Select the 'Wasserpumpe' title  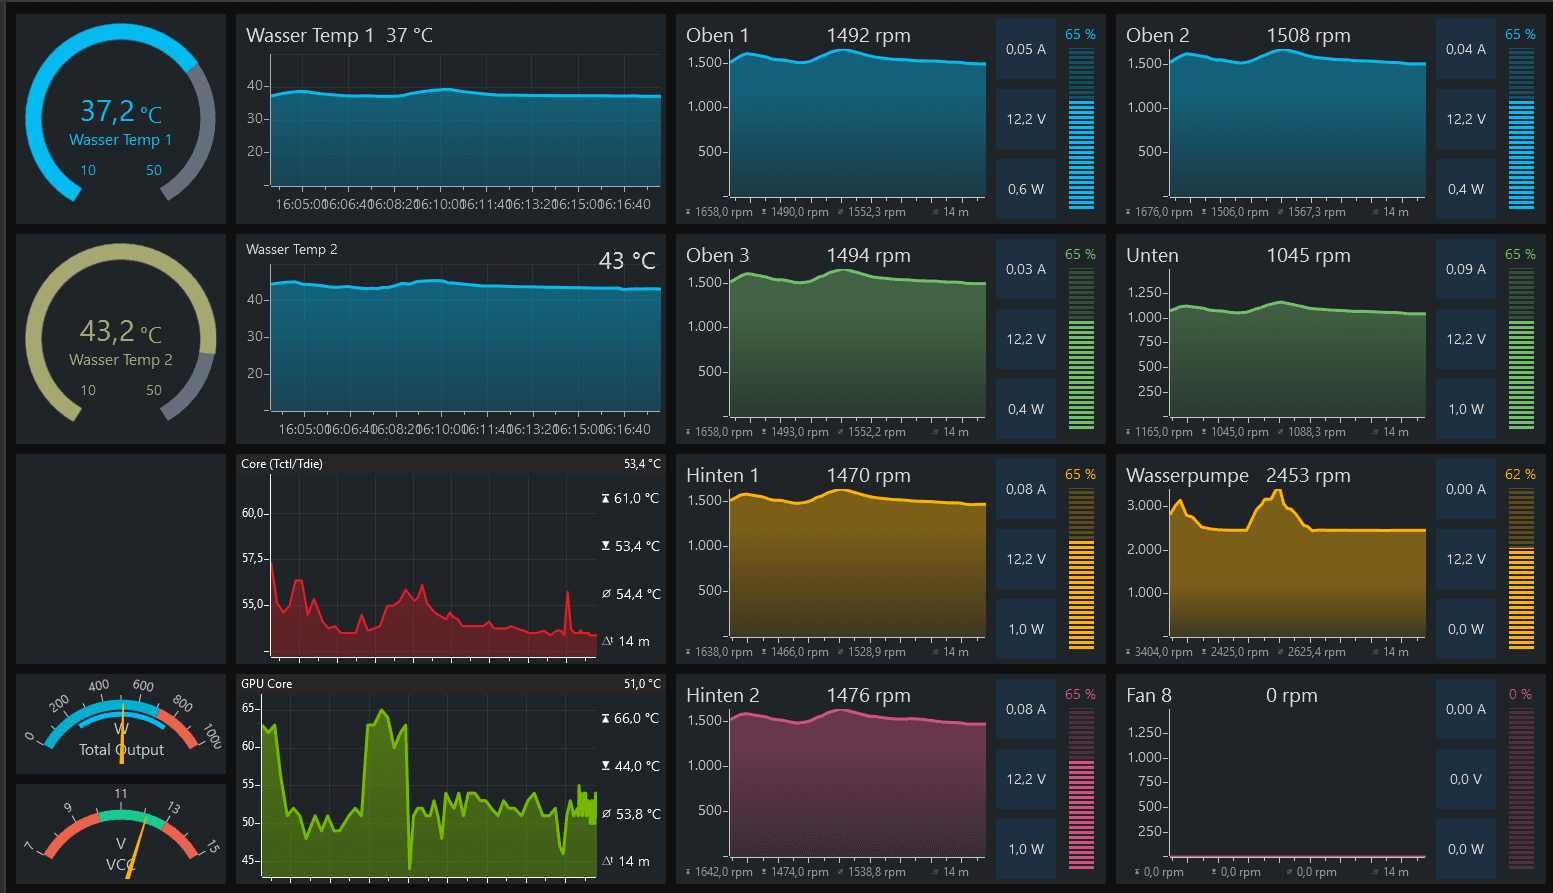(x=1187, y=475)
